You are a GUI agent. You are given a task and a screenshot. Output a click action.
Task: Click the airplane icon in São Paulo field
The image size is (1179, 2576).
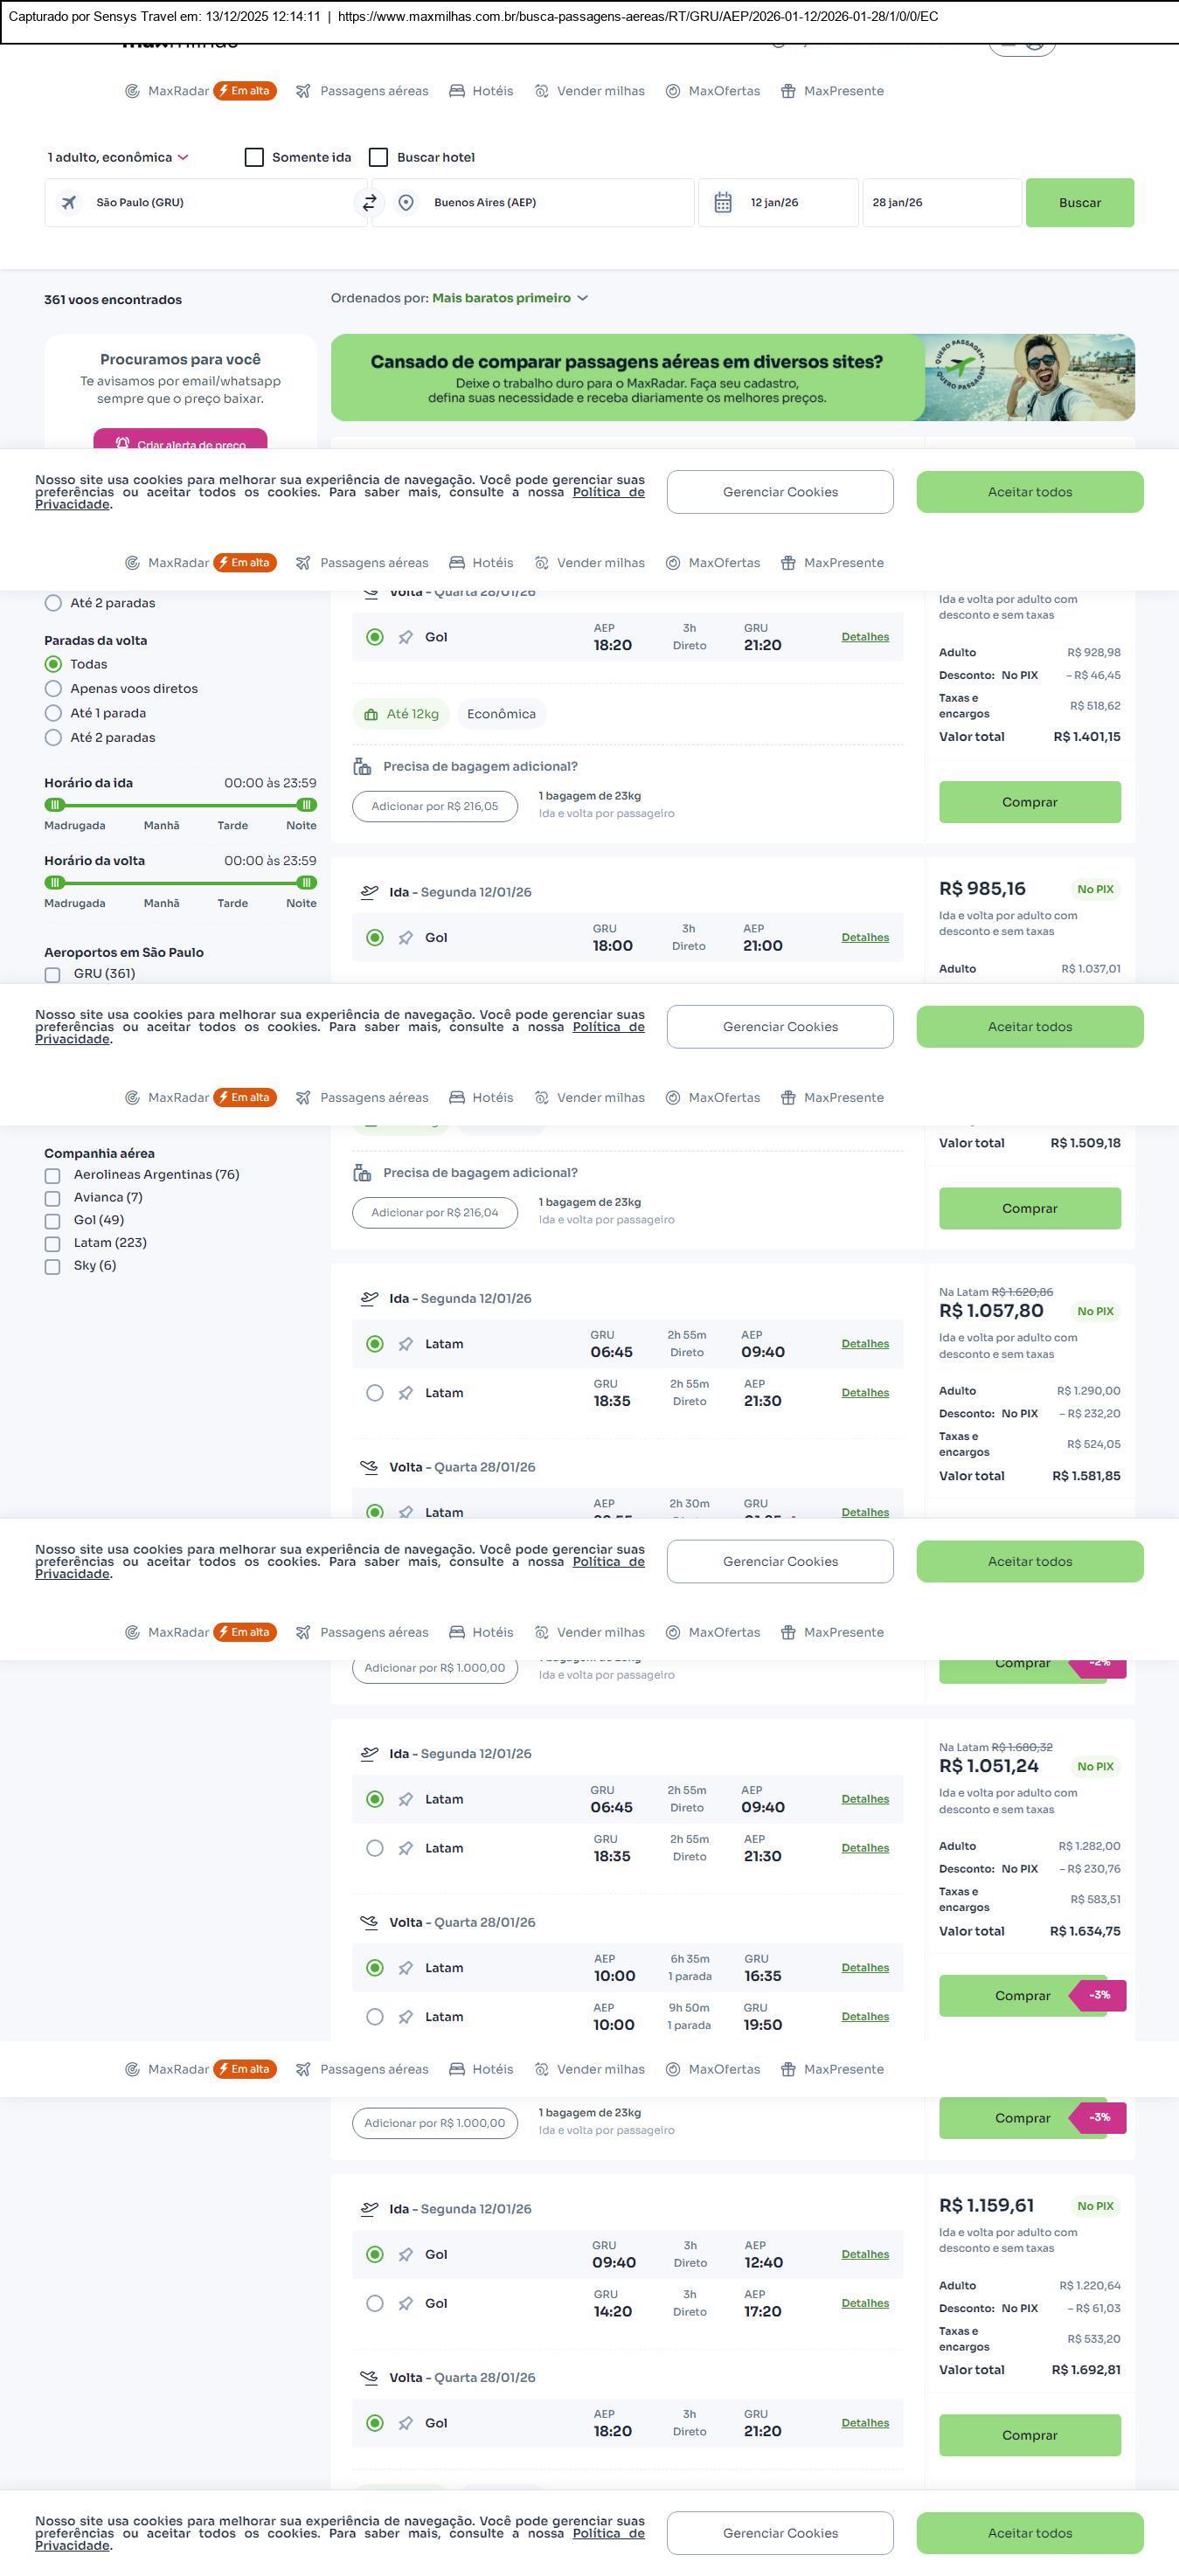69,203
